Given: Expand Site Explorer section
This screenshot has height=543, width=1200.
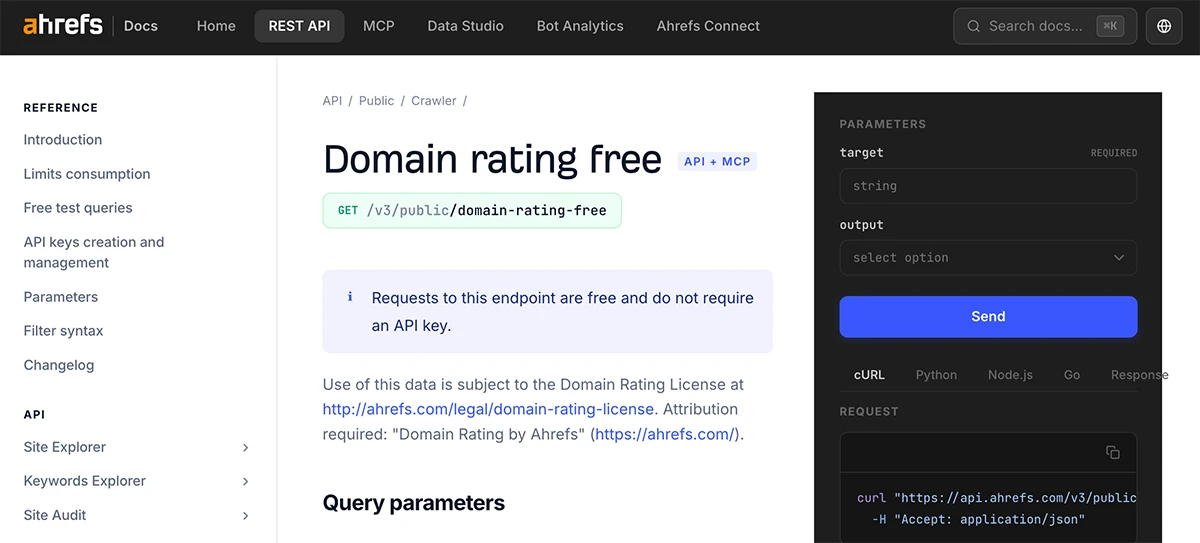Looking at the screenshot, I should (x=137, y=447).
